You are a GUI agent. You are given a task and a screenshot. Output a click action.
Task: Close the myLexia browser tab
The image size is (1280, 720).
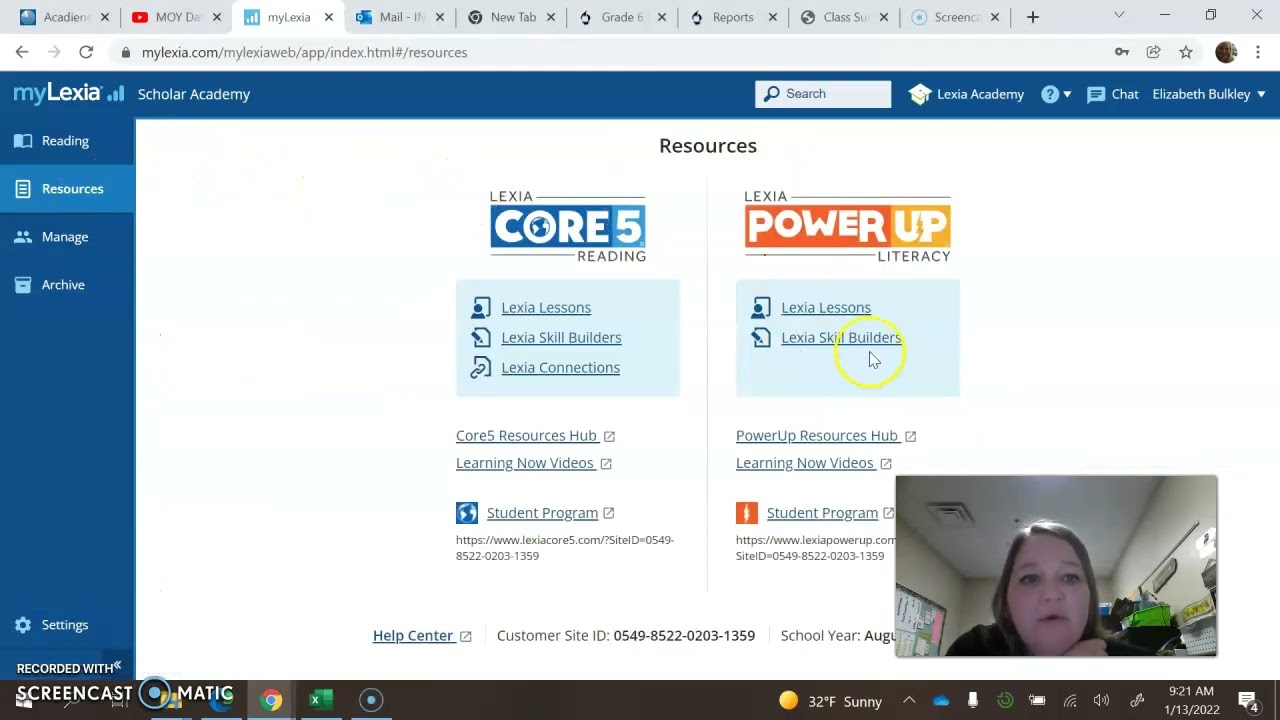(x=328, y=17)
